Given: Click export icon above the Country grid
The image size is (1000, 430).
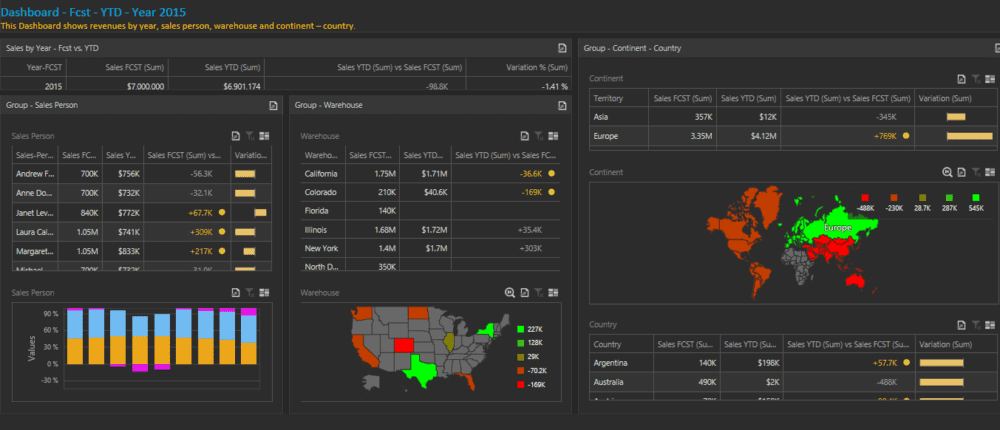Looking at the screenshot, I should (x=961, y=325).
